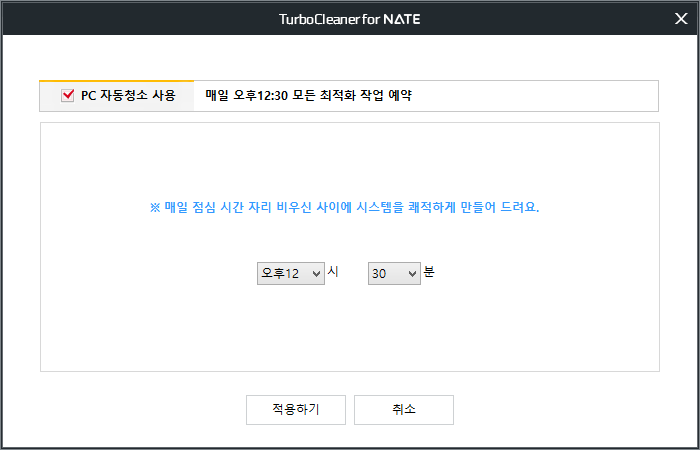Click the 취소 button
Image resolution: width=700 pixels, height=450 pixels.
(404, 410)
